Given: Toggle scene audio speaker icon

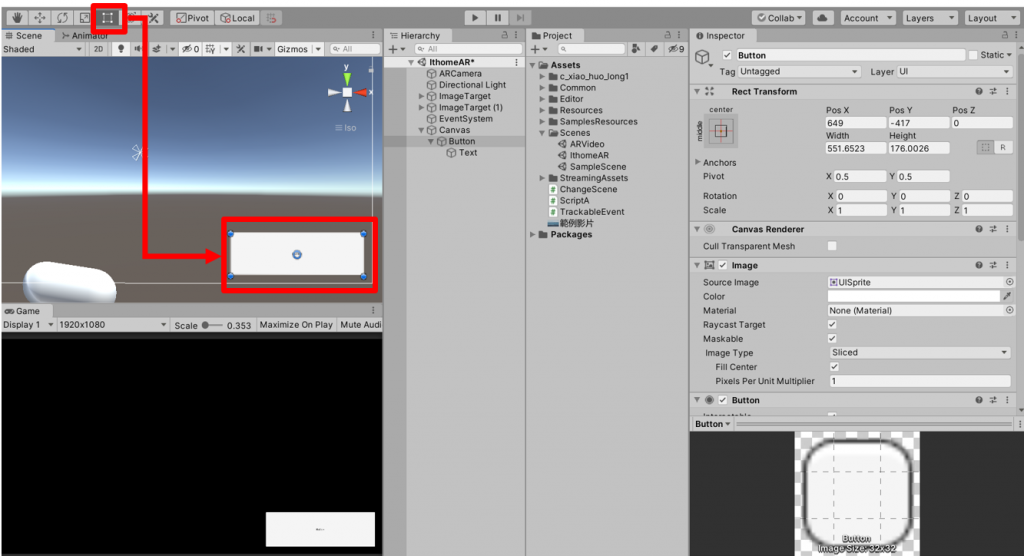Looking at the screenshot, I should [138, 49].
